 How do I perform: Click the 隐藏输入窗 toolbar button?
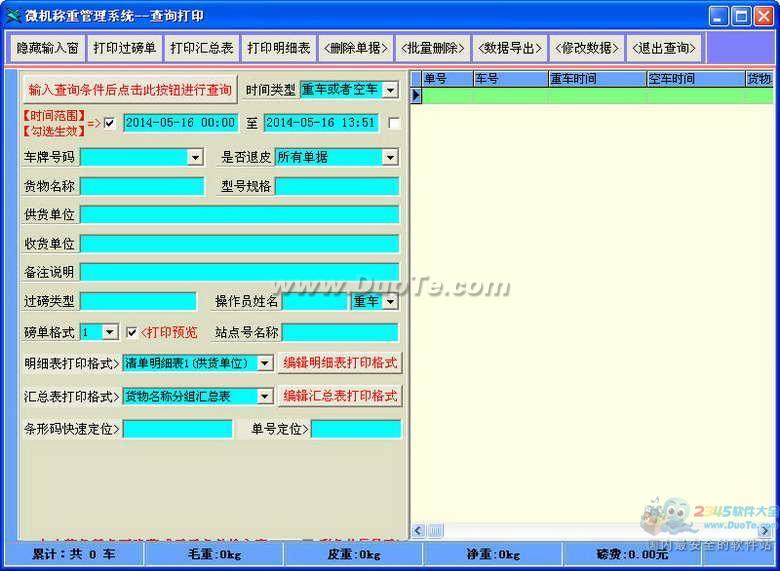tap(48, 48)
